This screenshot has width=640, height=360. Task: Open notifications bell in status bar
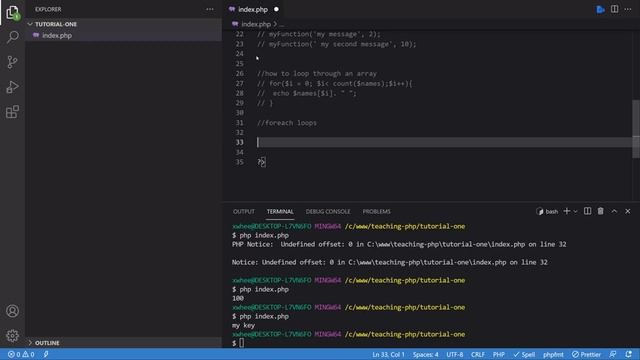click(x=629, y=354)
